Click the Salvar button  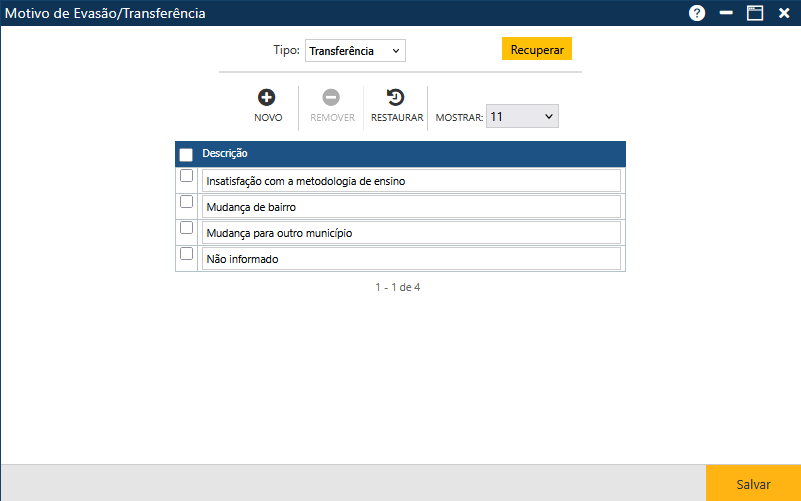pos(753,484)
